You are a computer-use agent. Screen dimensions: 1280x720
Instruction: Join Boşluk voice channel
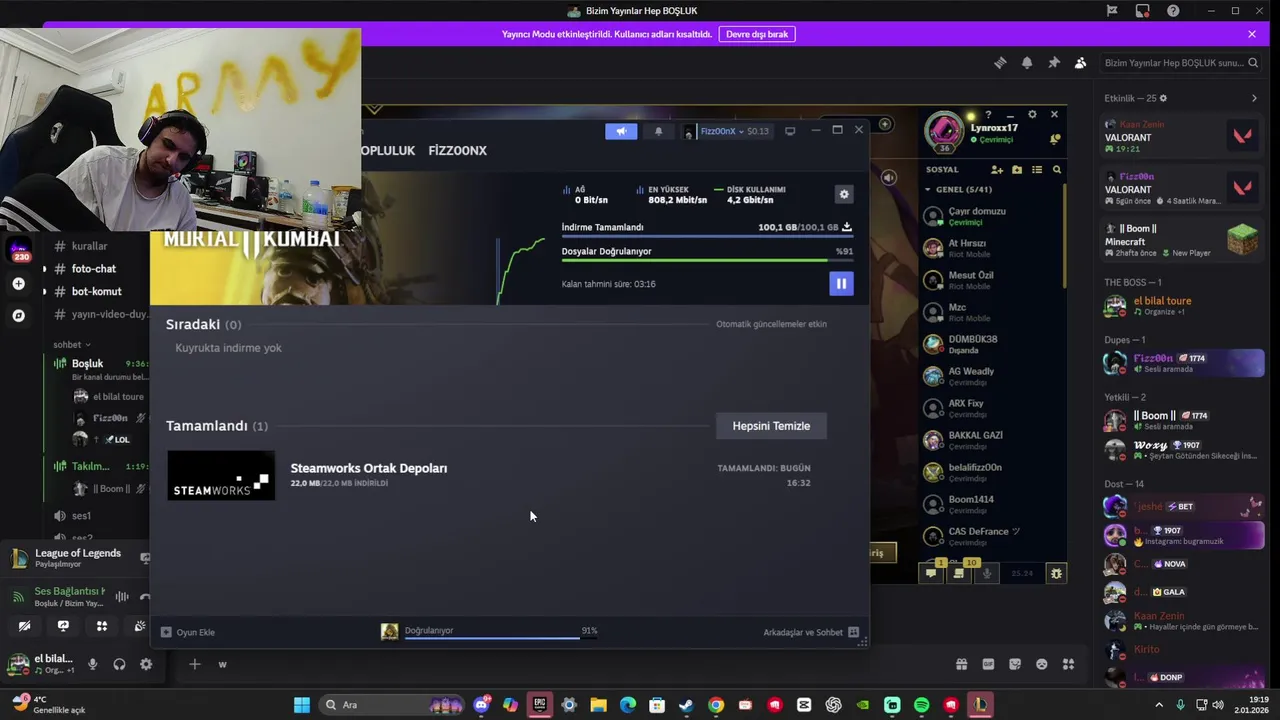[x=87, y=363]
